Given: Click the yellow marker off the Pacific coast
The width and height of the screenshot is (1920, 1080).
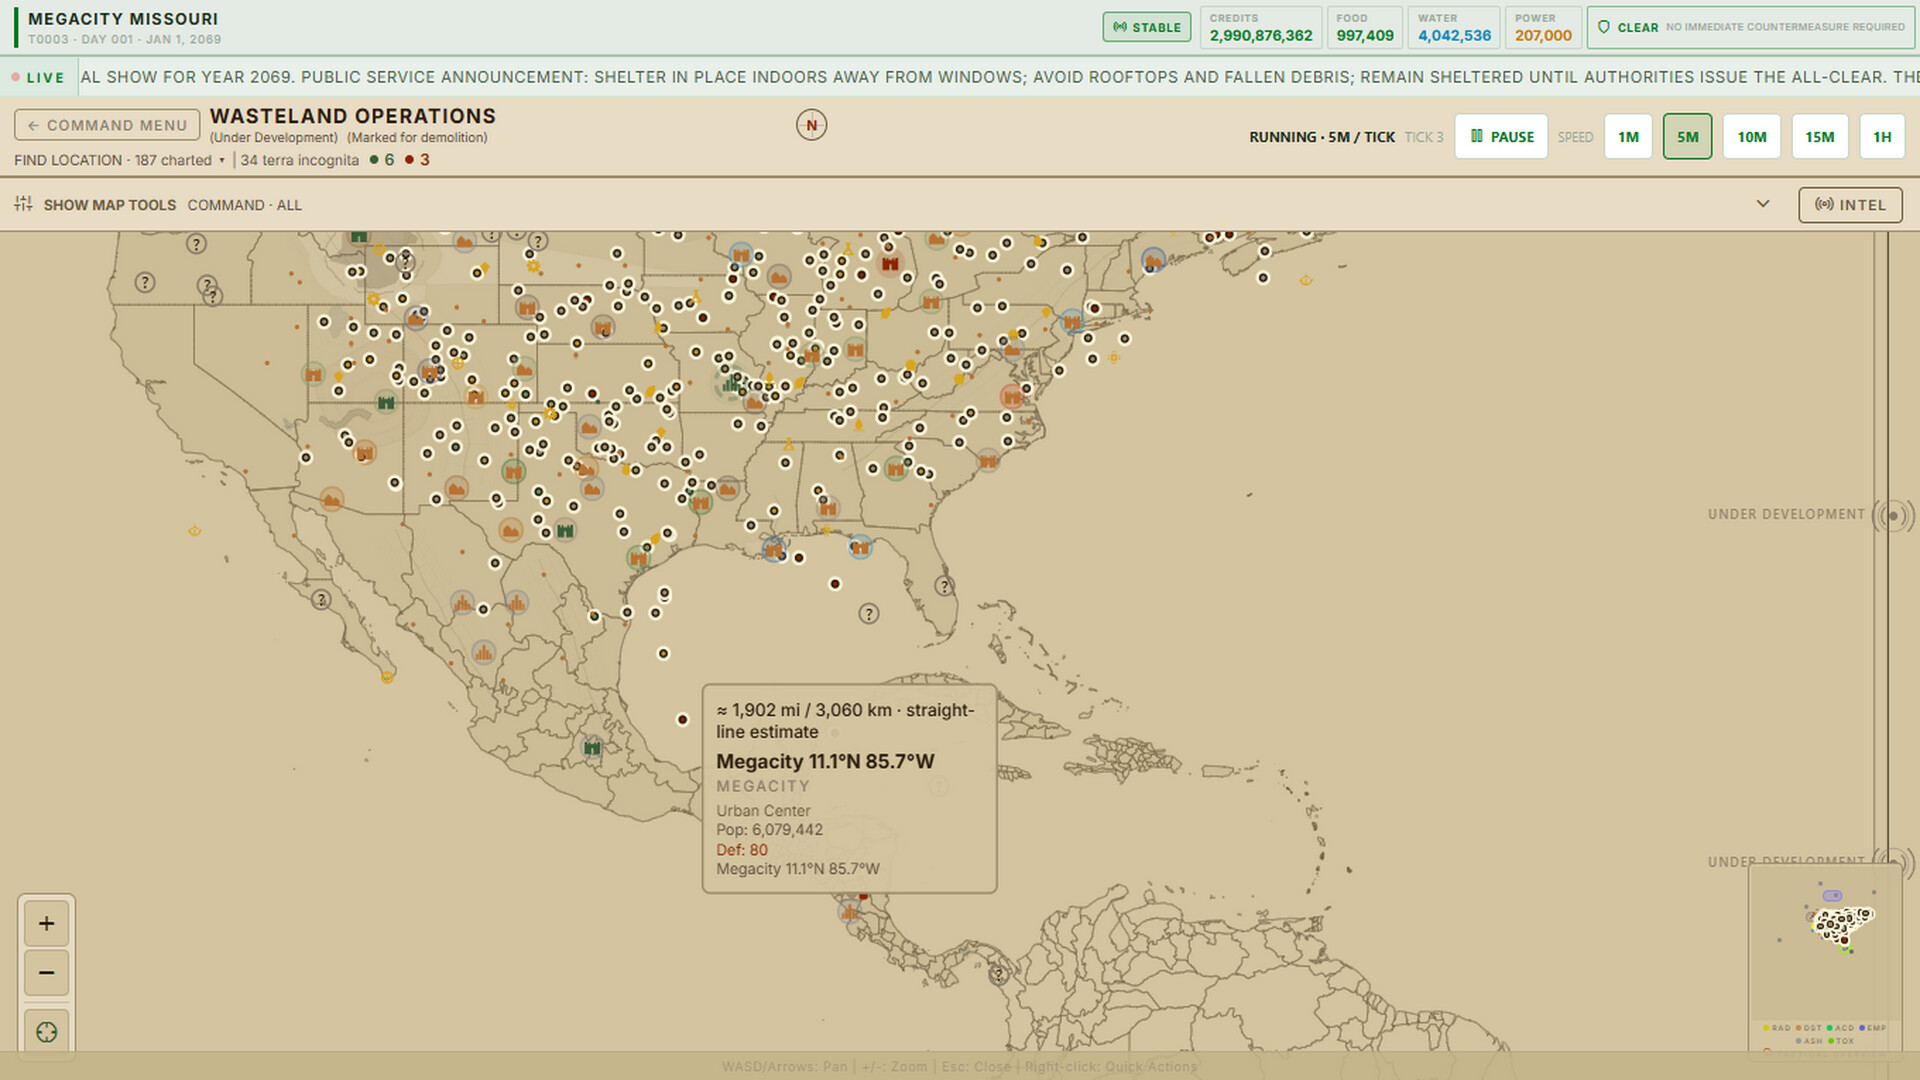Looking at the screenshot, I should [195, 531].
